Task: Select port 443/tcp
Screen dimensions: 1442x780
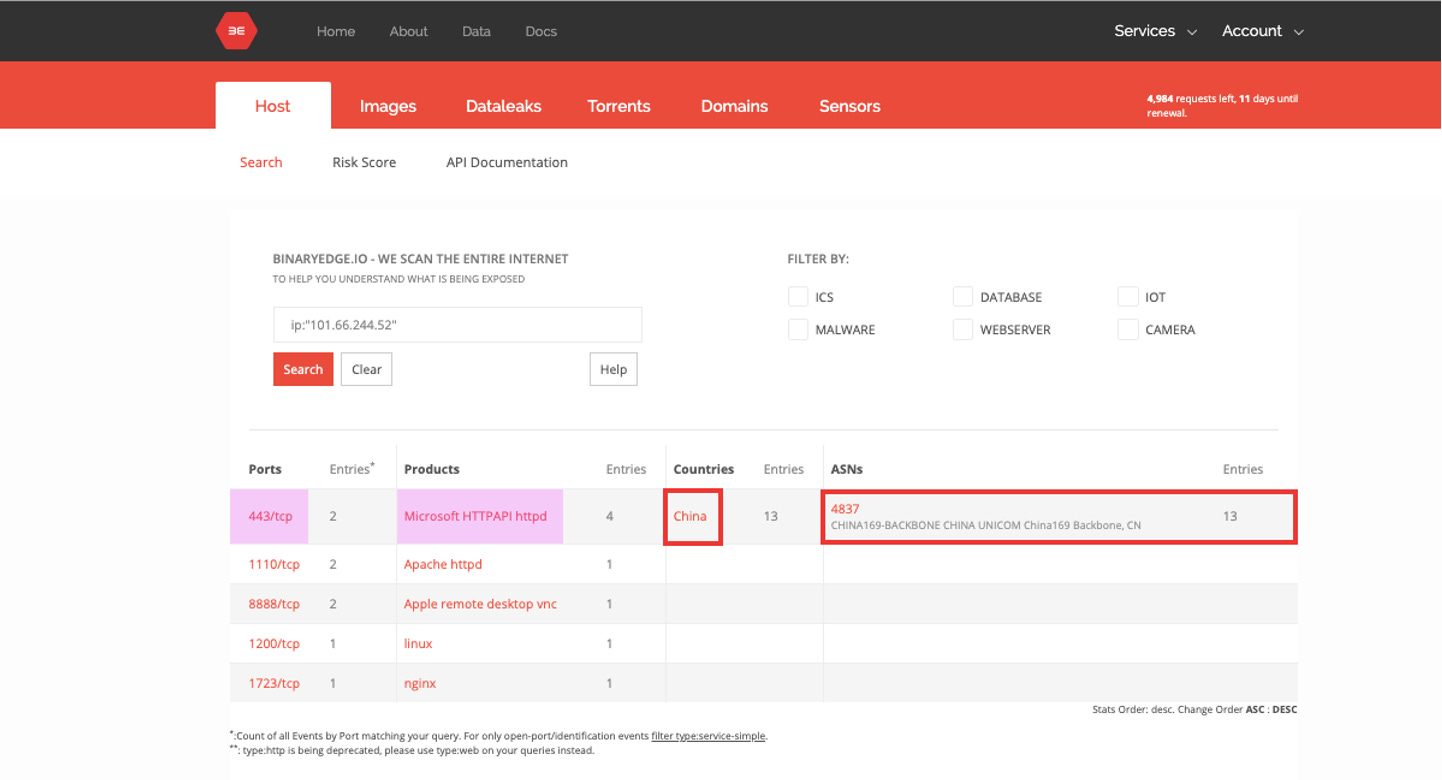Action: [x=270, y=516]
